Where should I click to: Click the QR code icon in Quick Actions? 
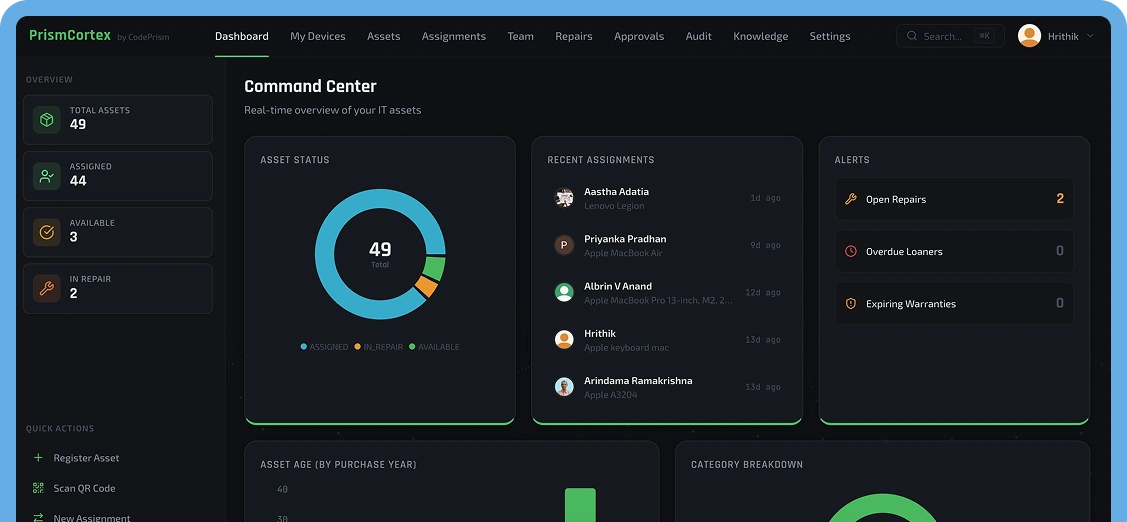point(38,487)
